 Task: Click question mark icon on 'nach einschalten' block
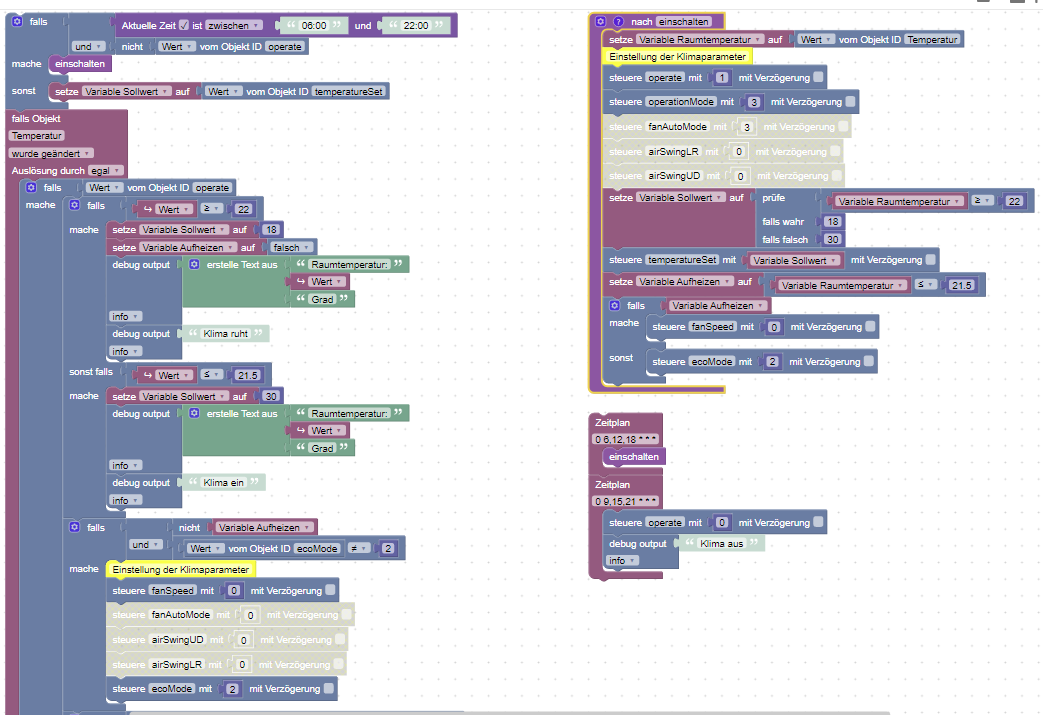click(619, 21)
